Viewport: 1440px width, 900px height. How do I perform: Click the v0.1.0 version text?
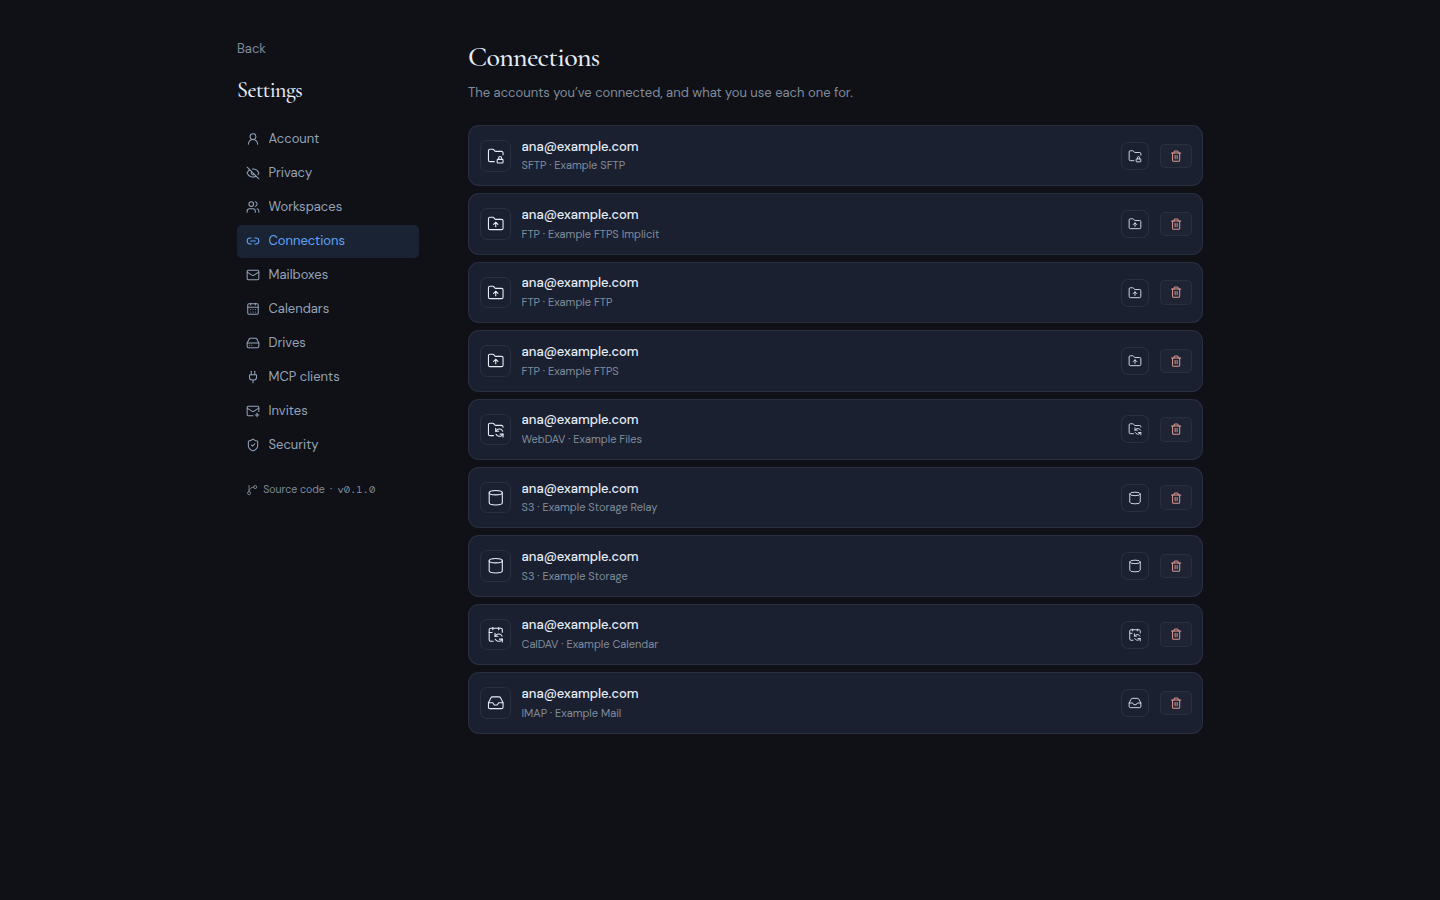(356, 489)
